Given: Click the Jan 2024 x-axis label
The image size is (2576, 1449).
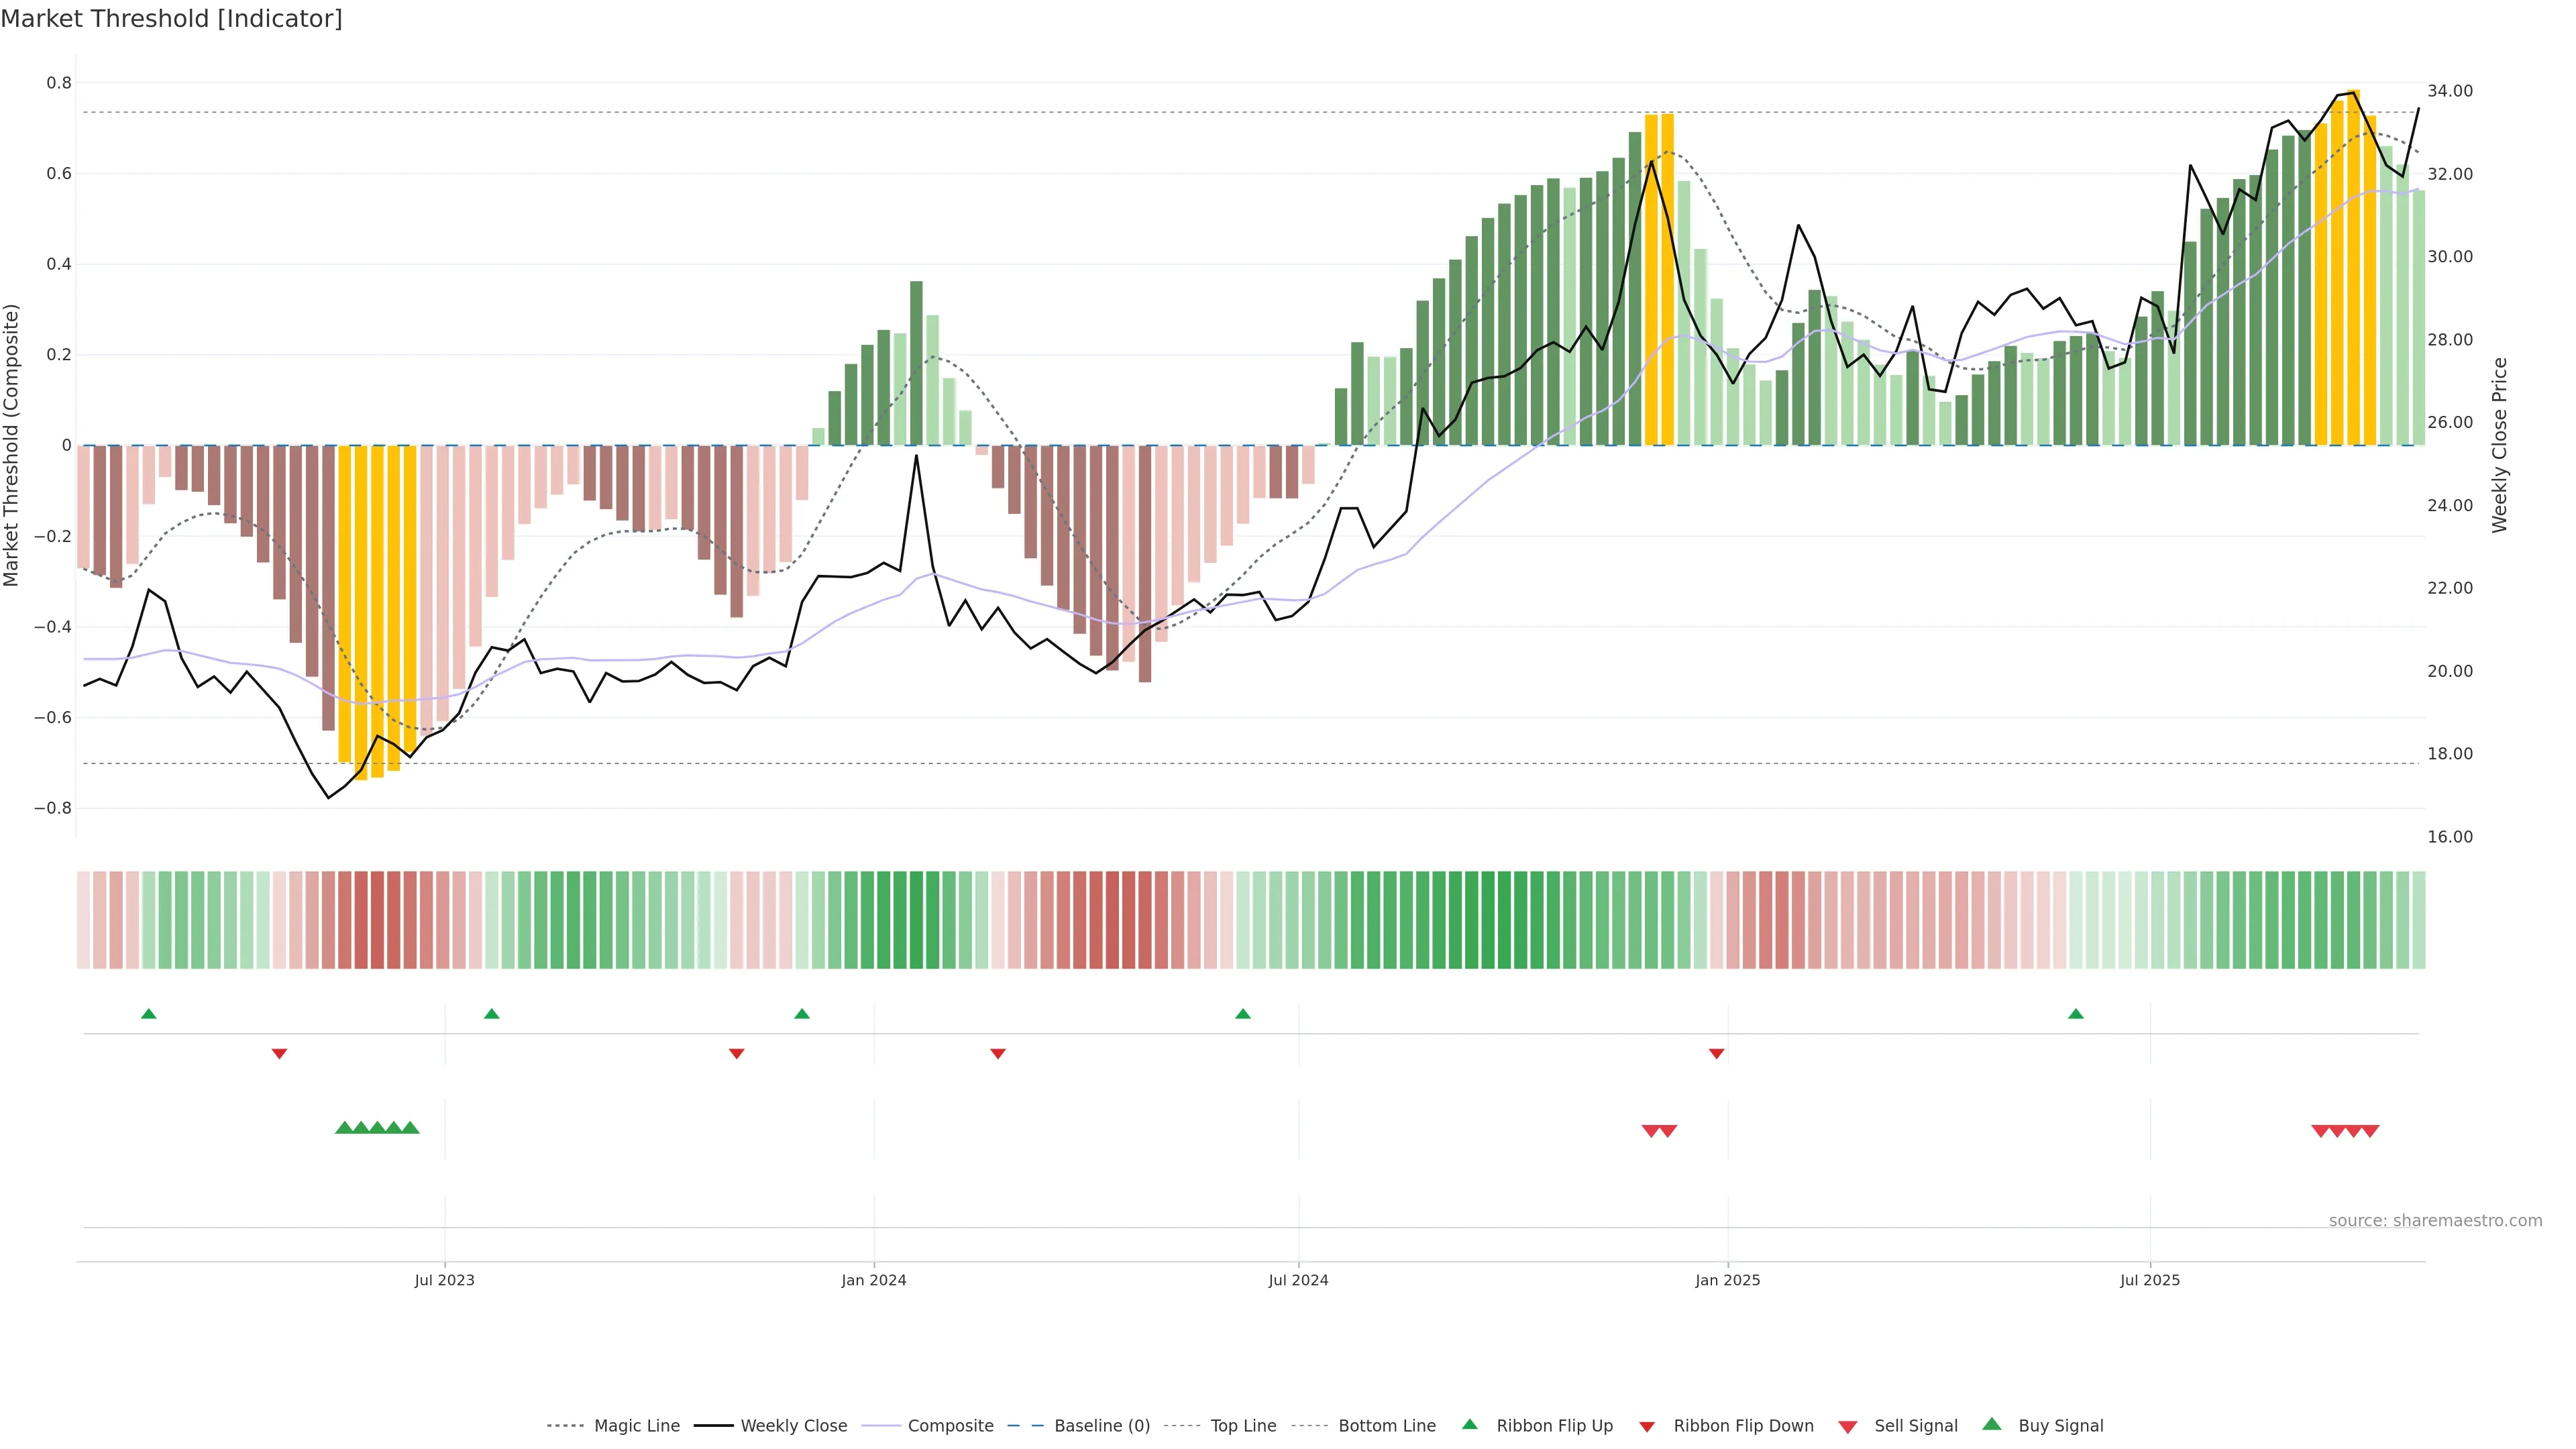Looking at the screenshot, I should [x=873, y=1280].
